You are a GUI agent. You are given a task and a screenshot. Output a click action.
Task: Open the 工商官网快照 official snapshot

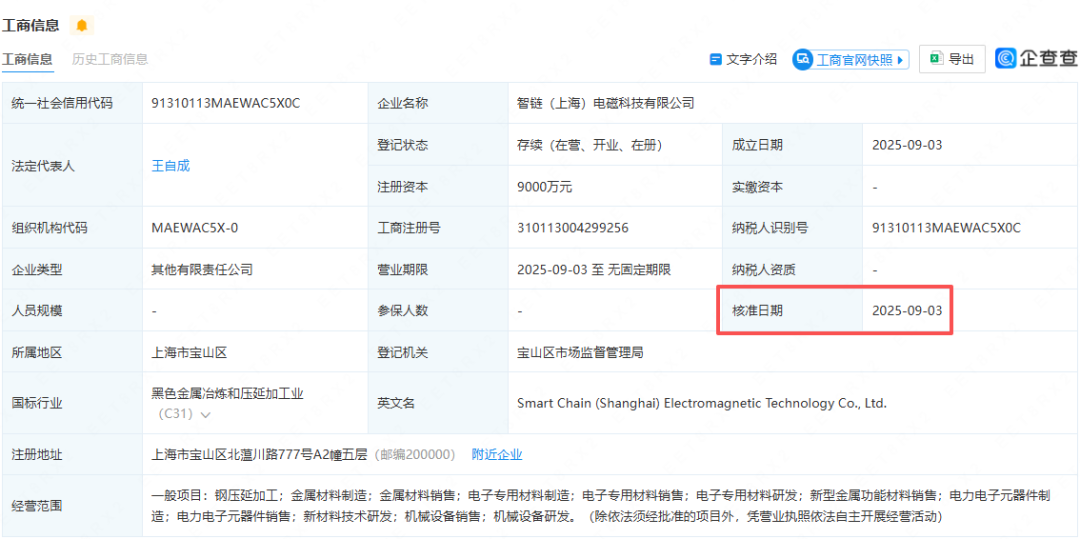click(850, 59)
